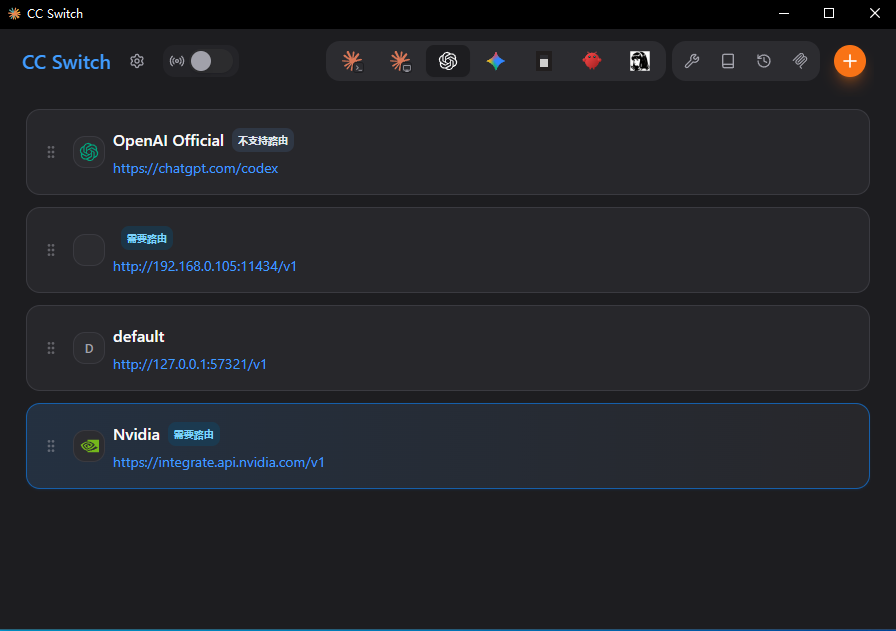Open the http://192.168.0.105:11434/v1 link
896x631 pixels.
click(x=205, y=266)
